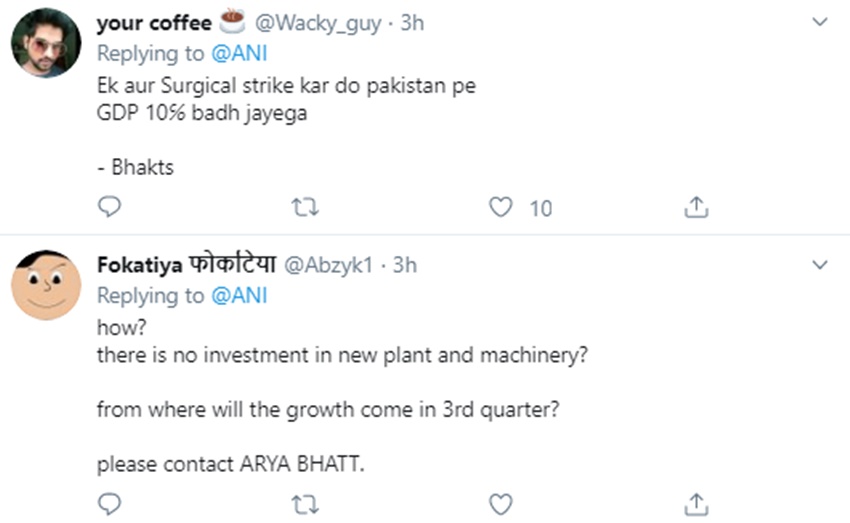Reply to Fokatiya's tweet

(110, 502)
